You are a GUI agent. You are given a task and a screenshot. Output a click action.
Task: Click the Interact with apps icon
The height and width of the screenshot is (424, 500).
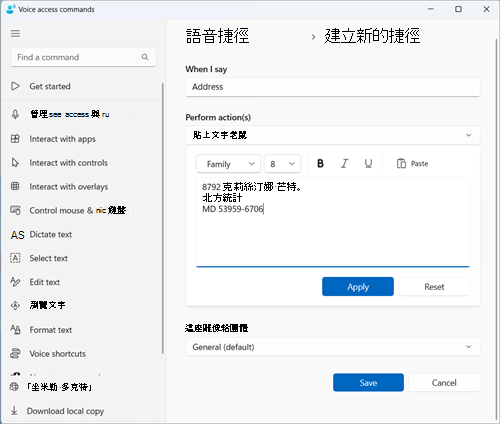[x=15, y=139]
